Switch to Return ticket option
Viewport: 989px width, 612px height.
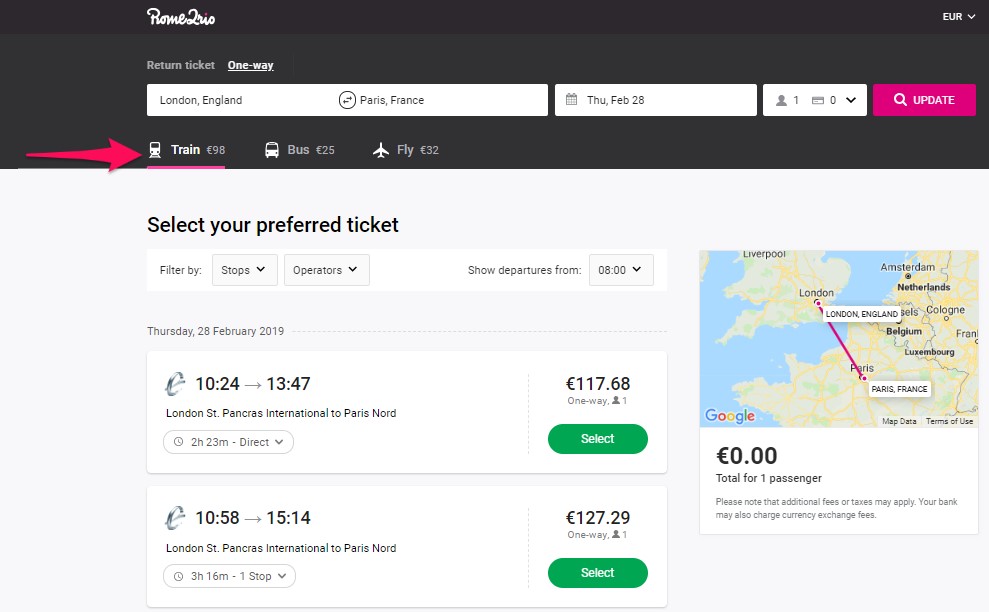[x=180, y=65]
